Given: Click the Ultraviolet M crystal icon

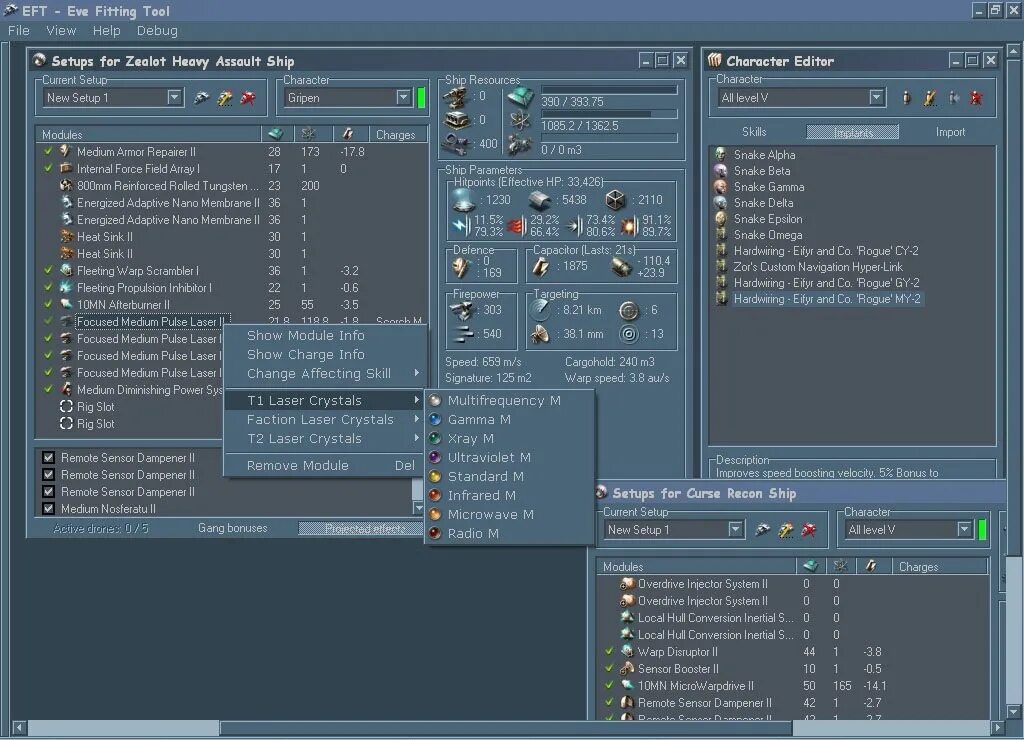Looking at the screenshot, I should coord(435,457).
